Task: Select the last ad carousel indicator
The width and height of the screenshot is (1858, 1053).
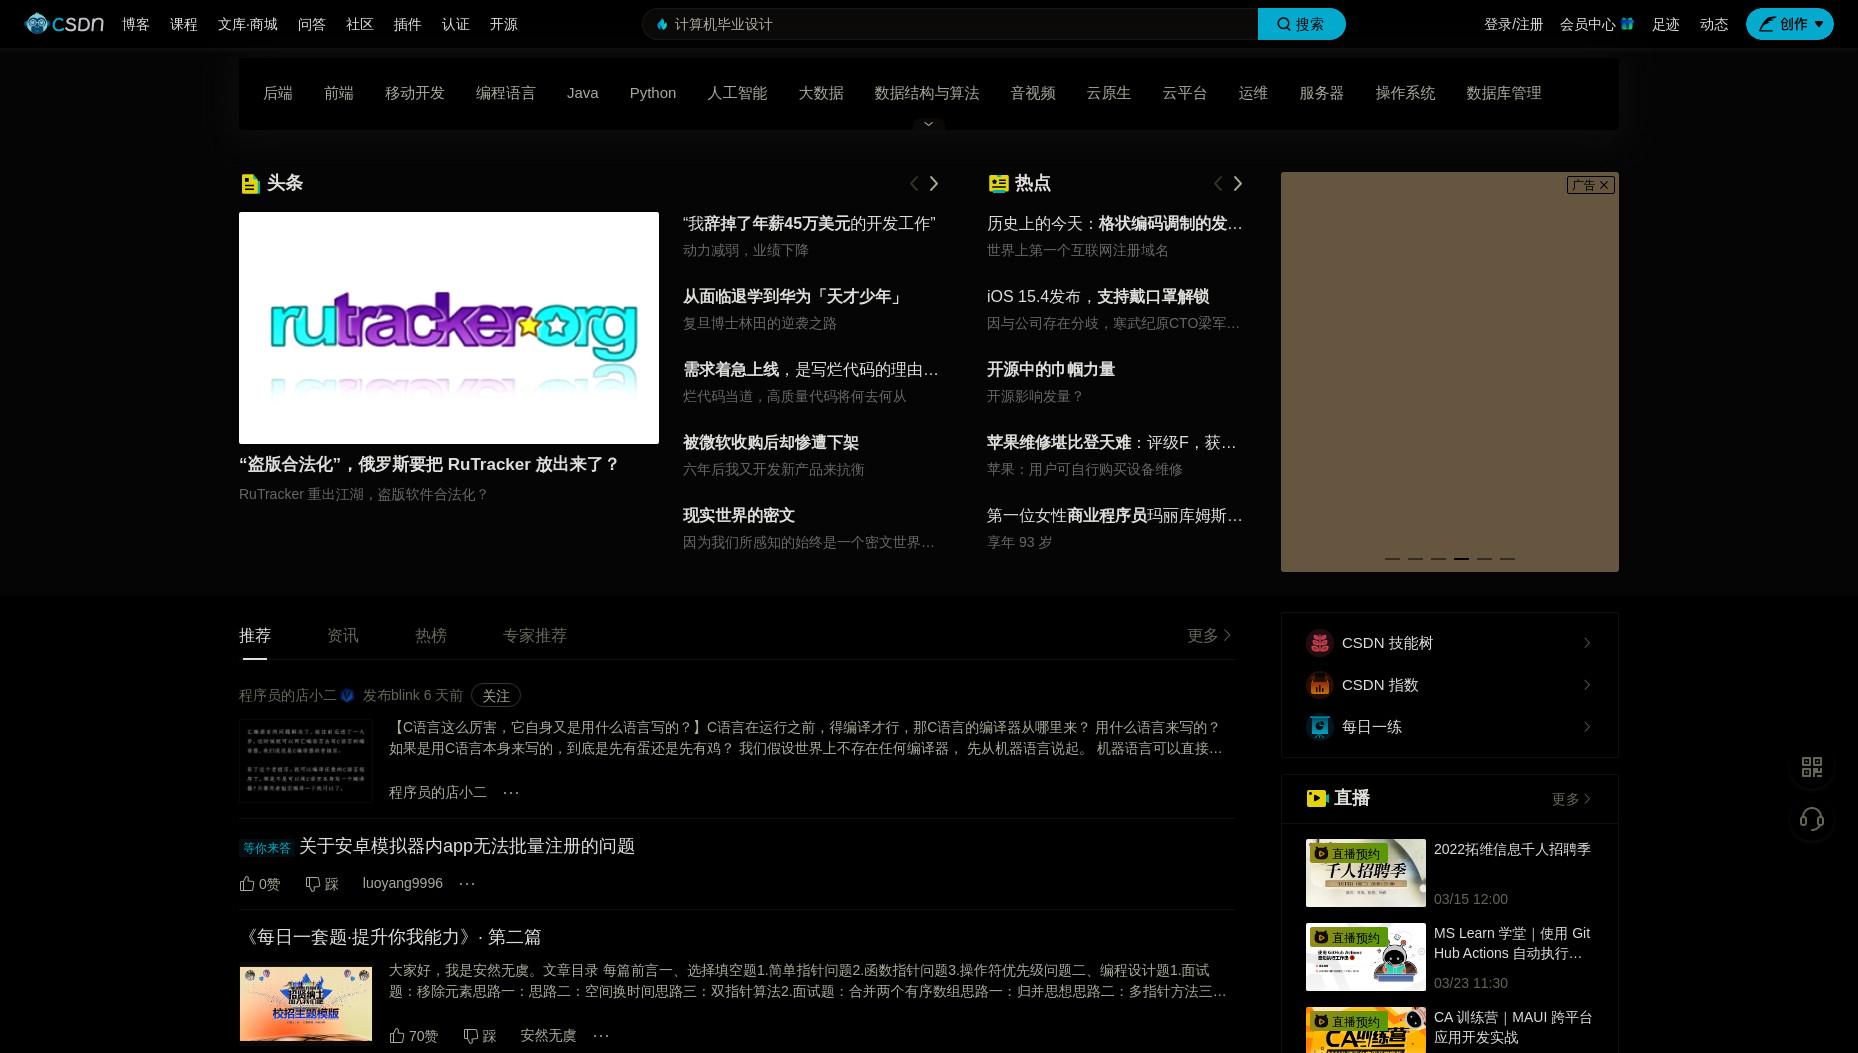Action: pos(1507,559)
